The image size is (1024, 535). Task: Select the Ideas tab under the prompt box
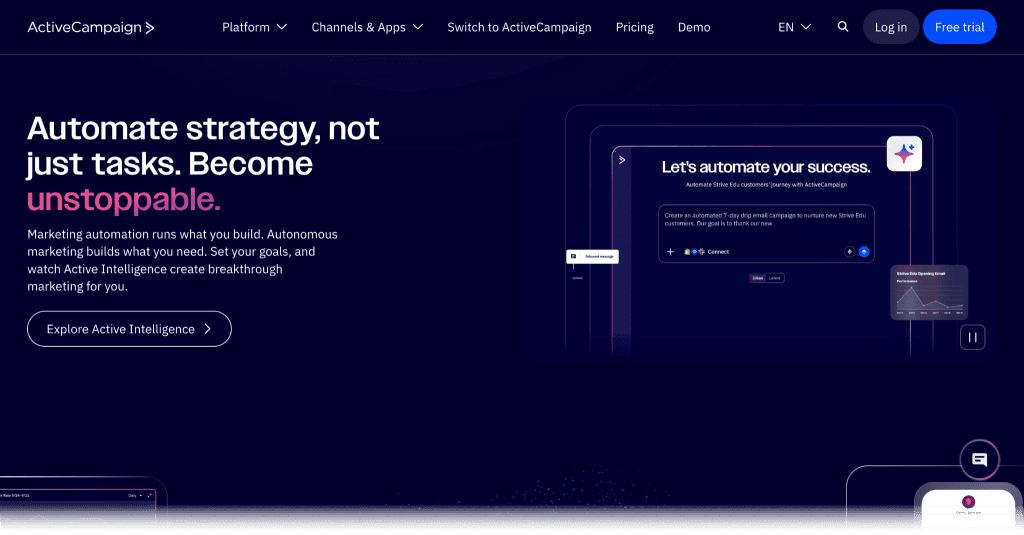(758, 278)
